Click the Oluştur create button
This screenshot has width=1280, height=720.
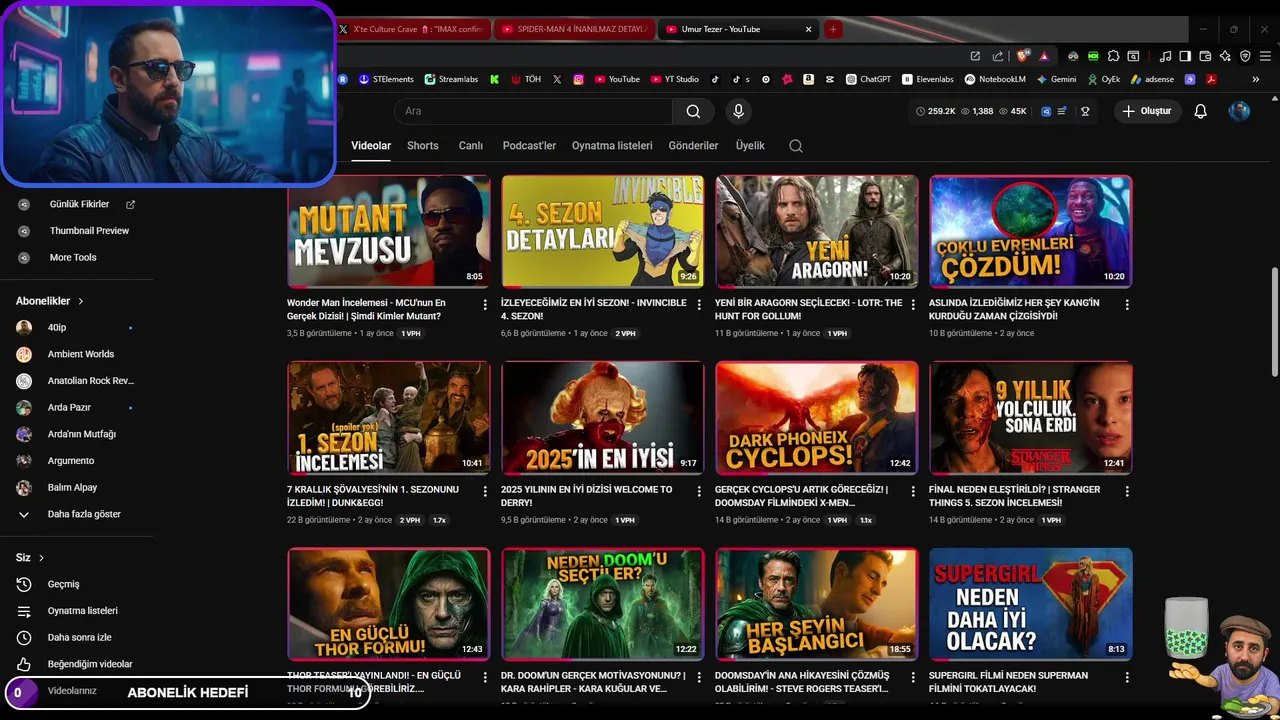pyautogui.click(x=1147, y=111)
